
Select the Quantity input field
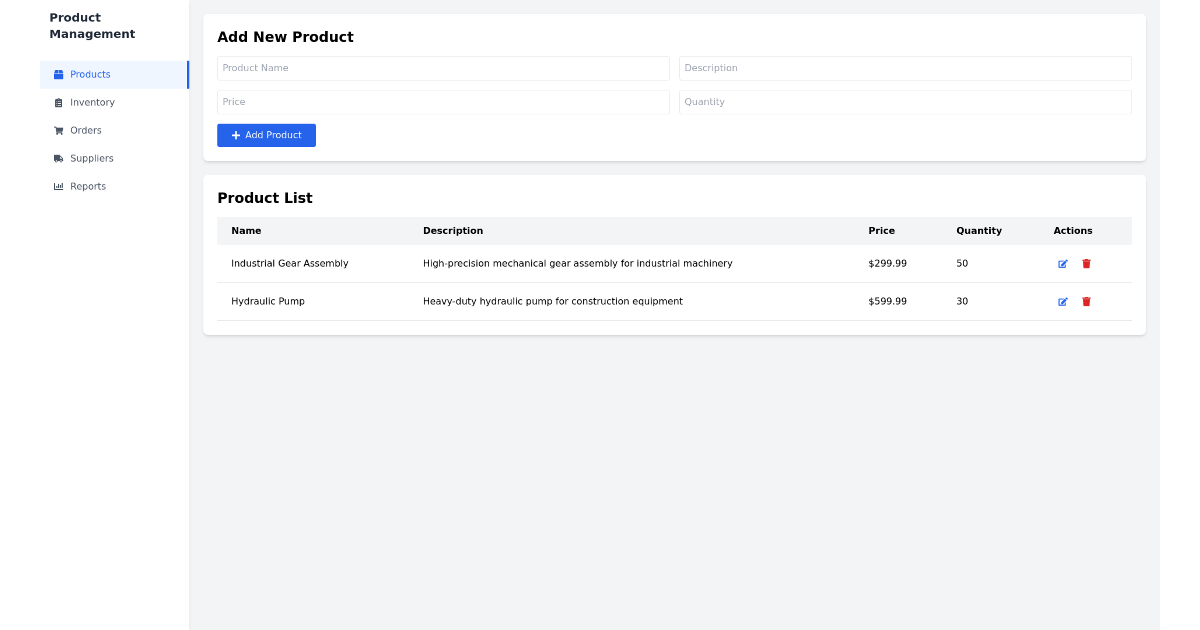(905, 102)
